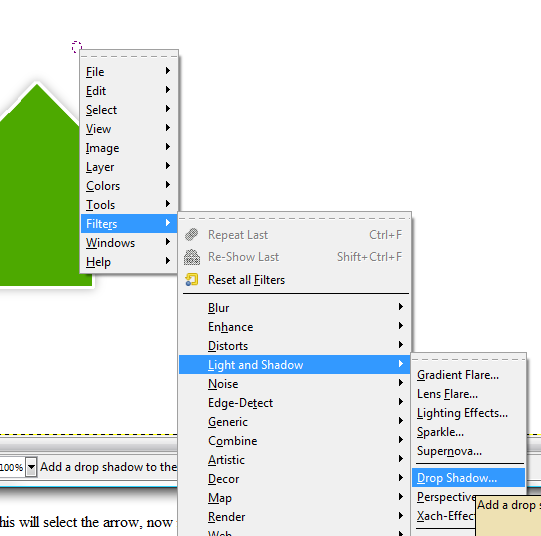Expand the Distorts filters submenu
Viewport: 541px width, 536px height.
(295, 346)
